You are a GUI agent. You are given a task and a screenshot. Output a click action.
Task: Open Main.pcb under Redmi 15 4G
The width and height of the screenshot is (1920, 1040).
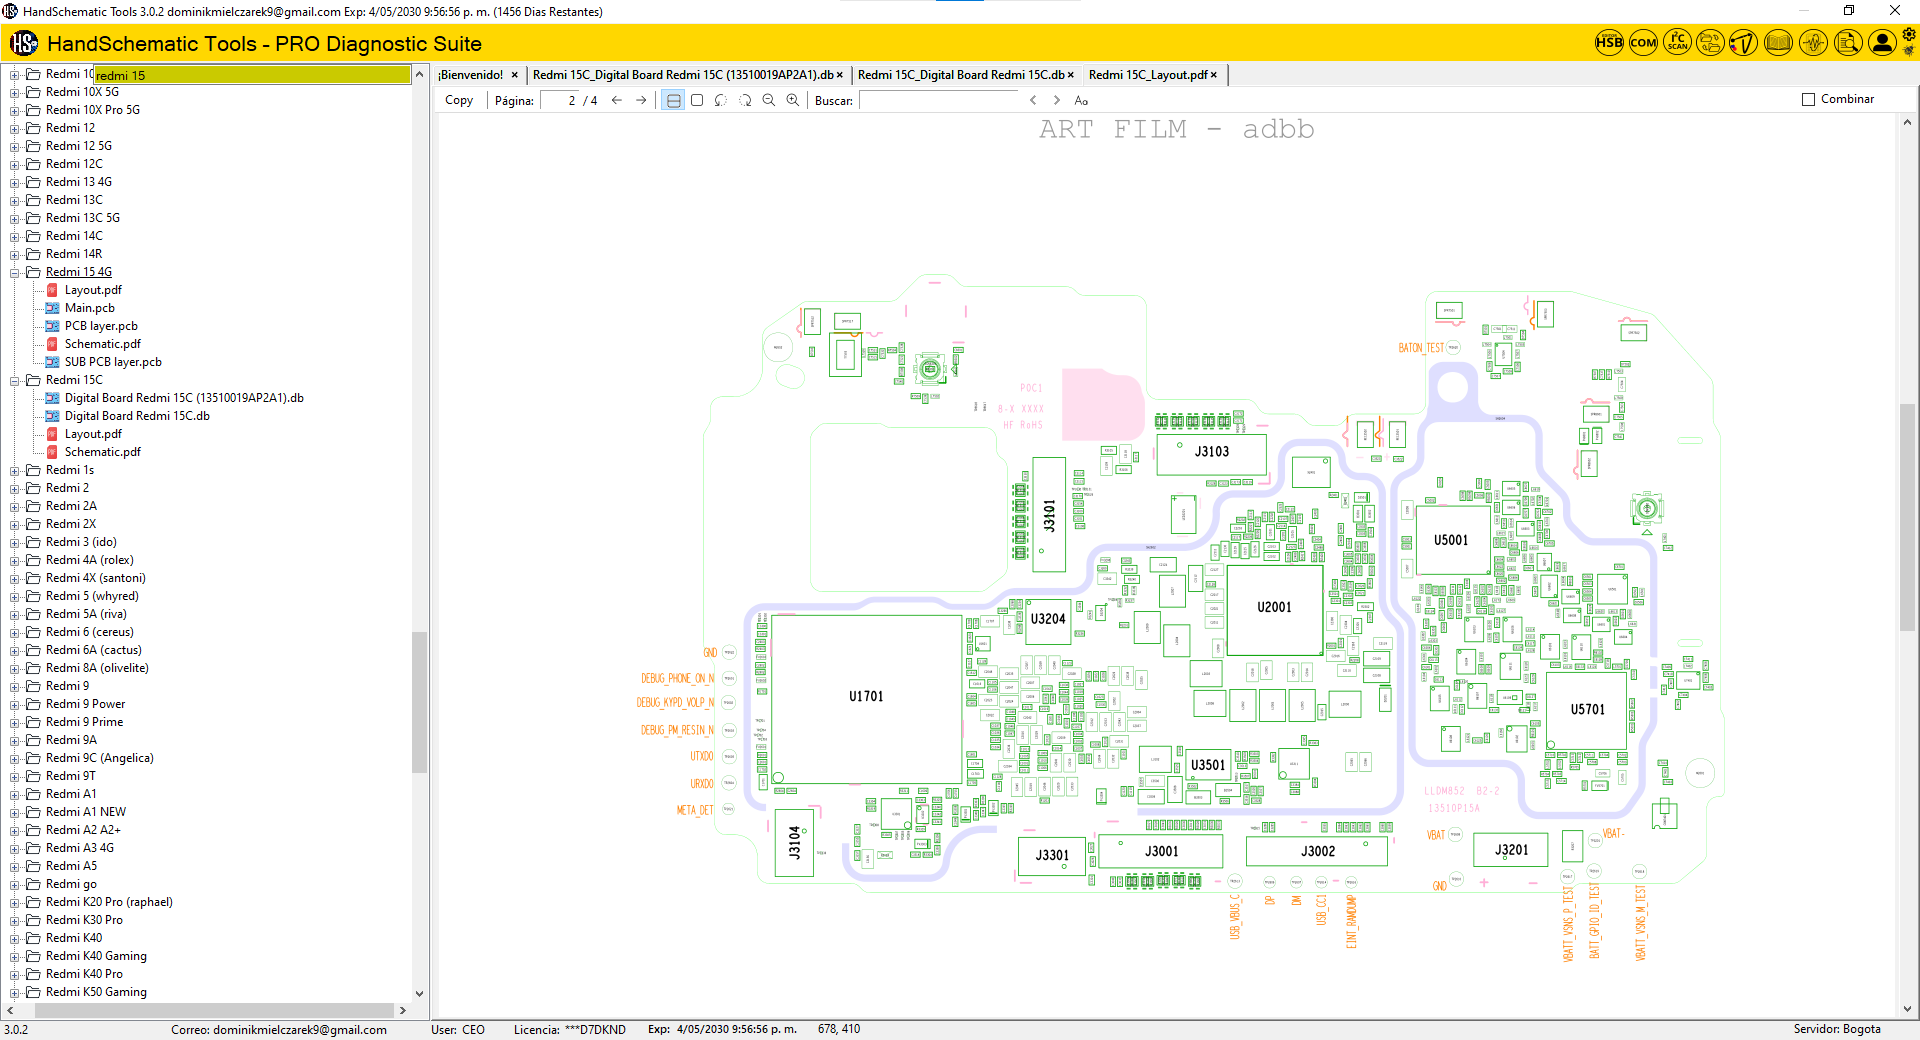[89, 308]
